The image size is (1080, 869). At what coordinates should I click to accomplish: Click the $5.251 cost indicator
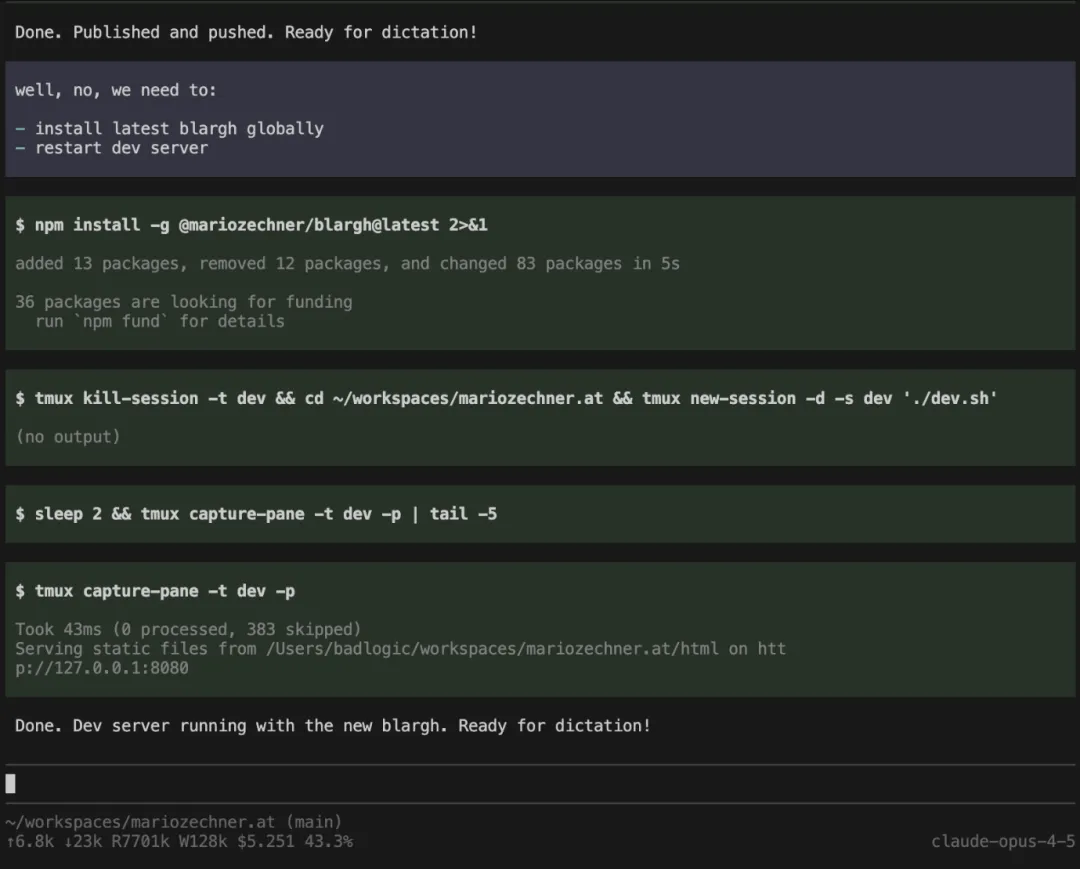pyautogui.click(x=266, y=841)
